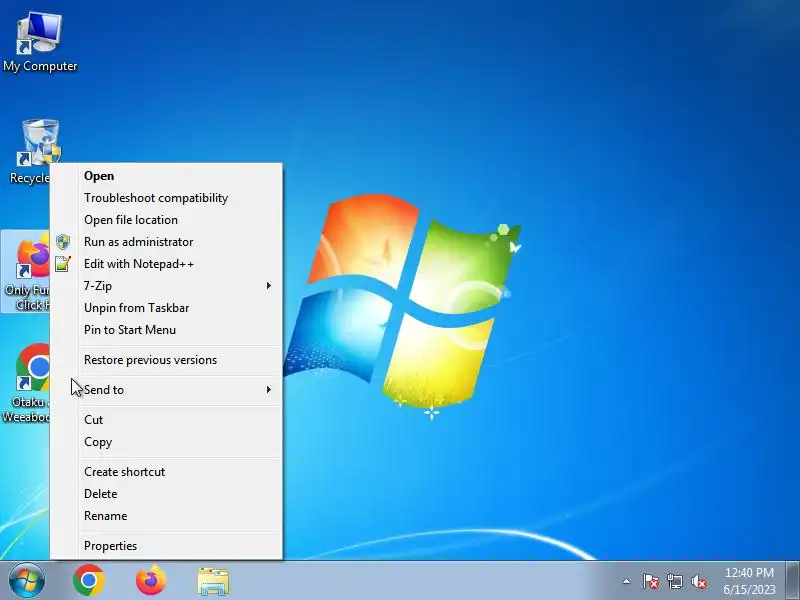Image resolution: width=800 pixels, height=600 pixels.
Task: Open the network tray icon
Action: pos(674,581)
